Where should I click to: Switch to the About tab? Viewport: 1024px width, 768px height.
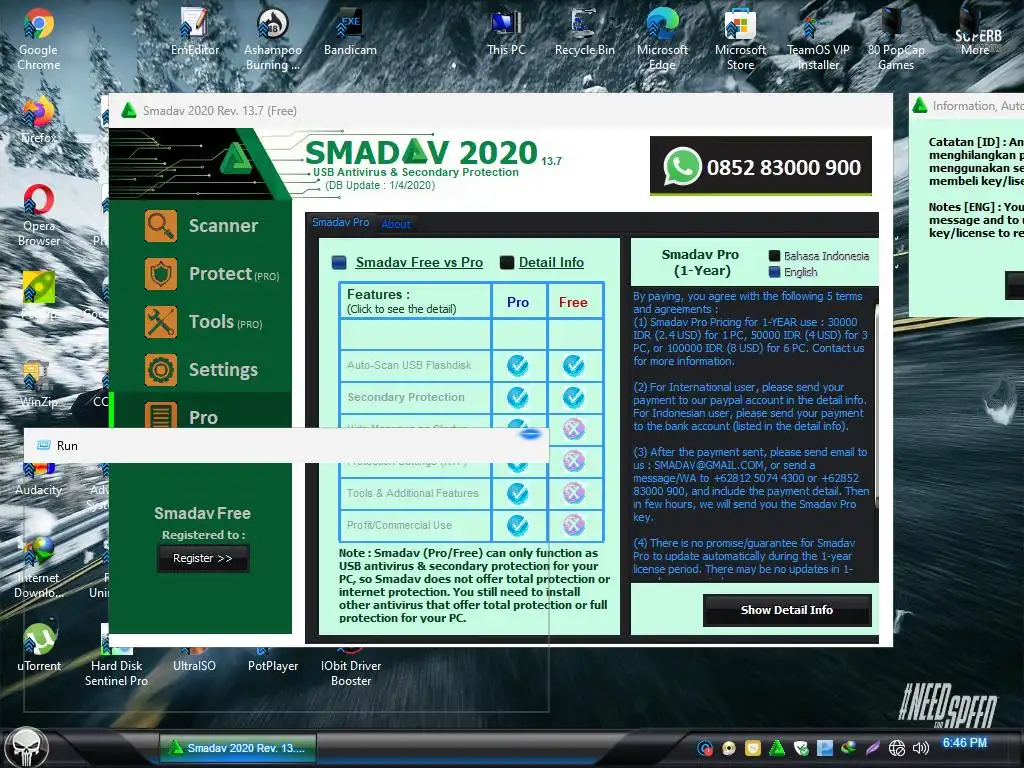pyautogui.click(x=396, y=224)
